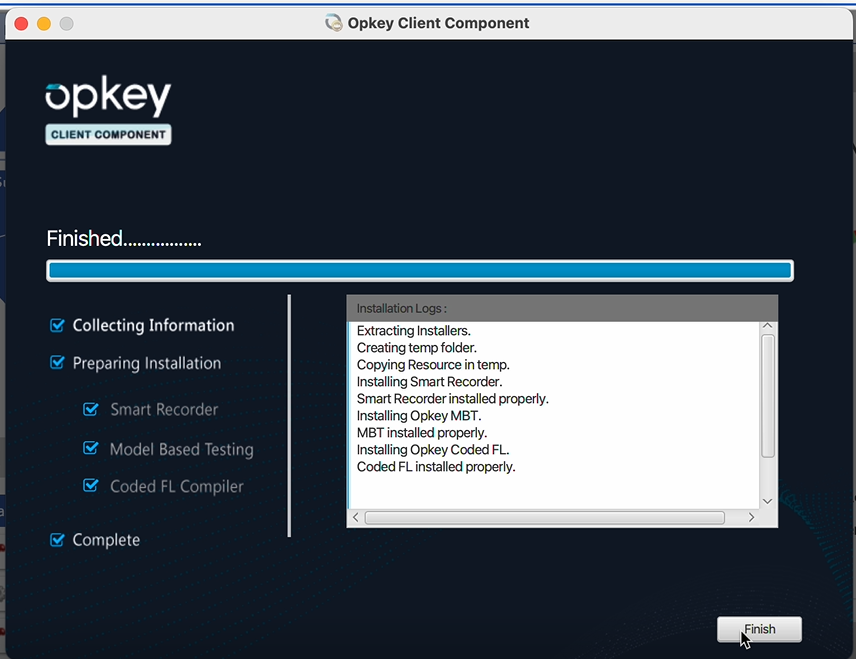The image size is (856, 659).
Task: Click the logs scroll right arrow
Action: [x=751, y=517]
